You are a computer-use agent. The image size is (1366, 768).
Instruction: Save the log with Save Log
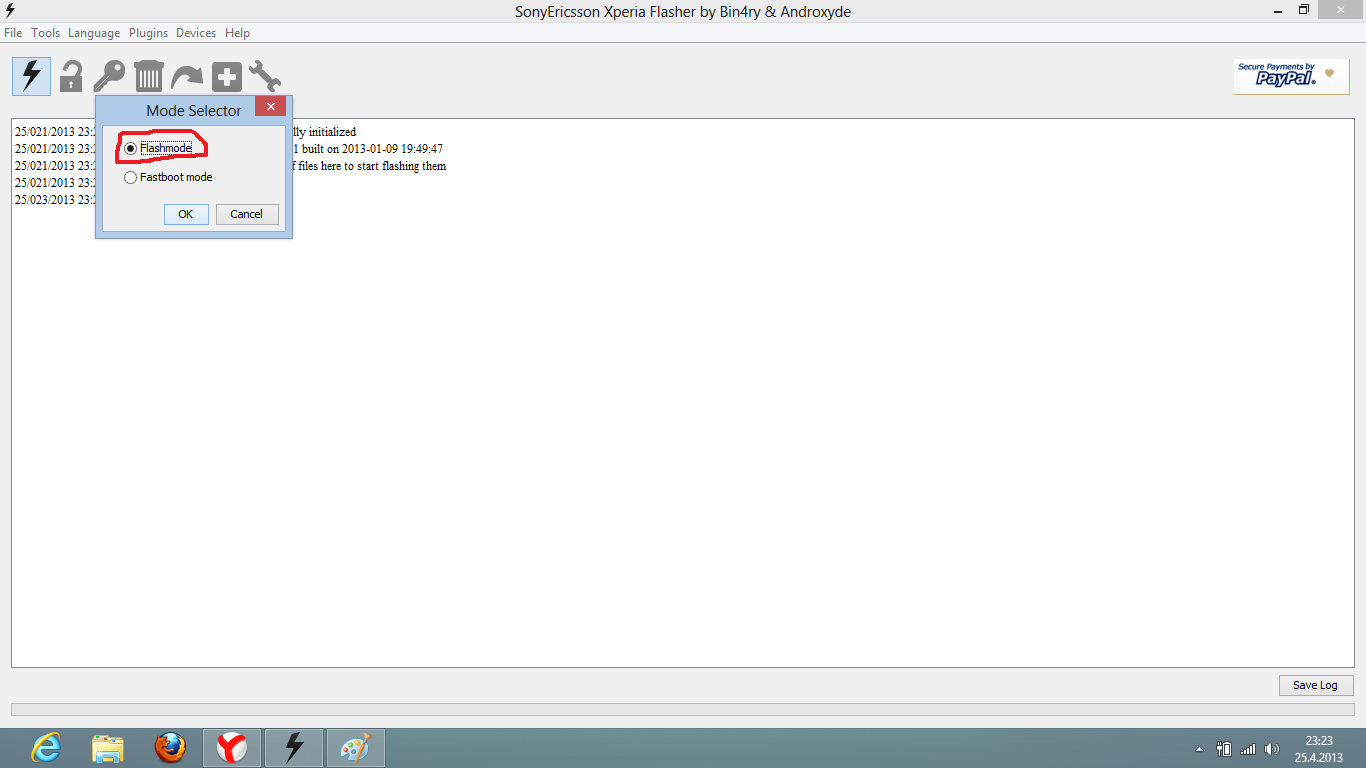click(x=1316, y=685)
